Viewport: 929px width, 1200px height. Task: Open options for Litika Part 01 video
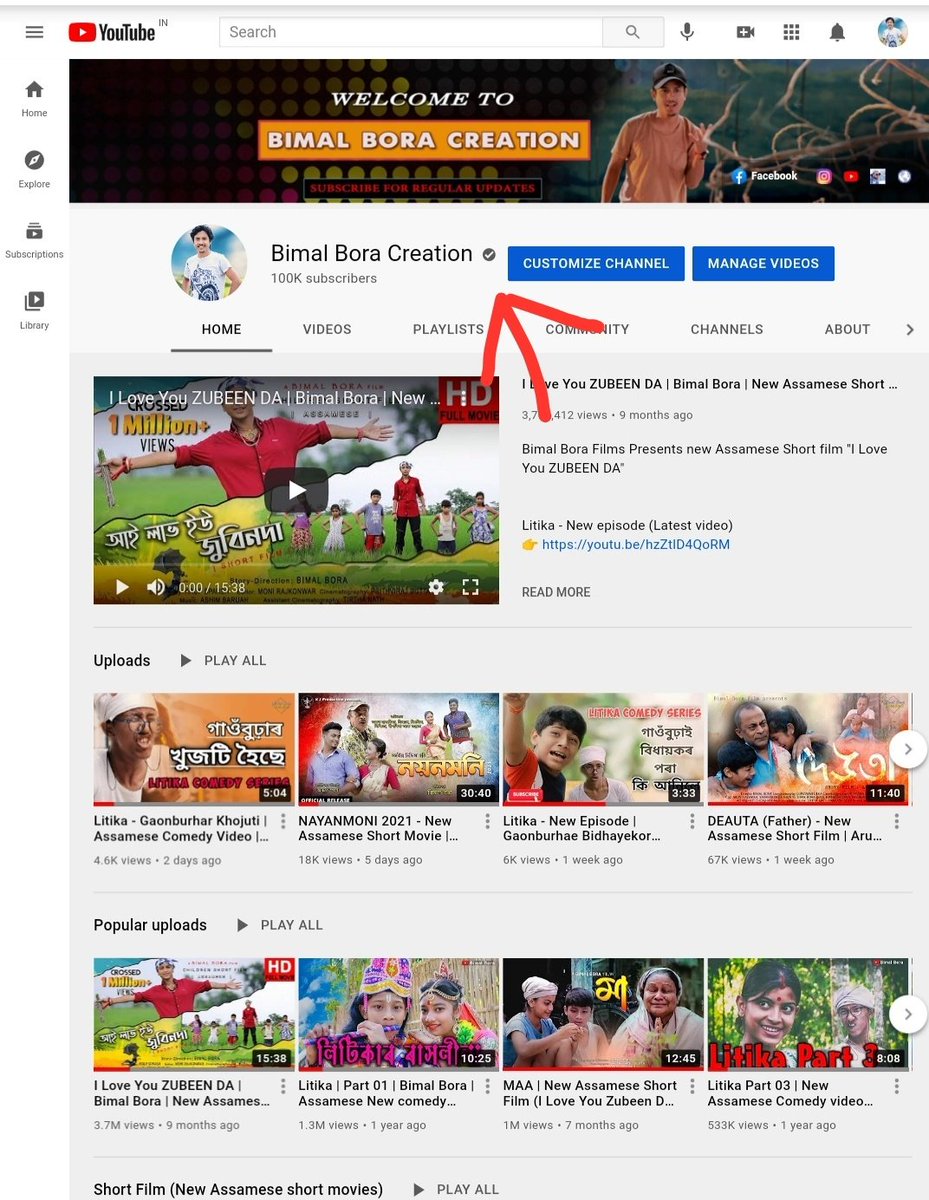pyautogui.click(x=488, y=1086)
